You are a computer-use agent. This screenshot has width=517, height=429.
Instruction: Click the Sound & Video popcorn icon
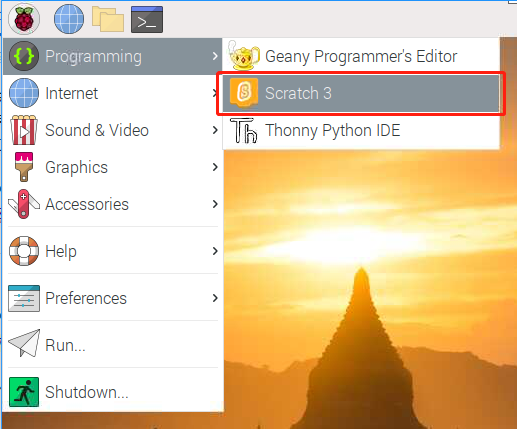[24, 130]
